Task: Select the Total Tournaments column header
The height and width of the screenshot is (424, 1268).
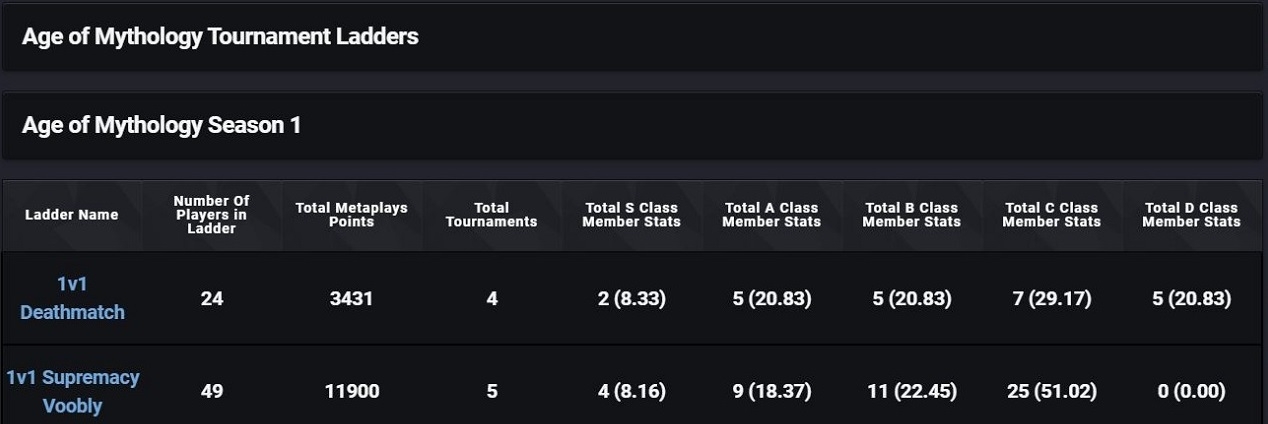Action: (491, 215)
